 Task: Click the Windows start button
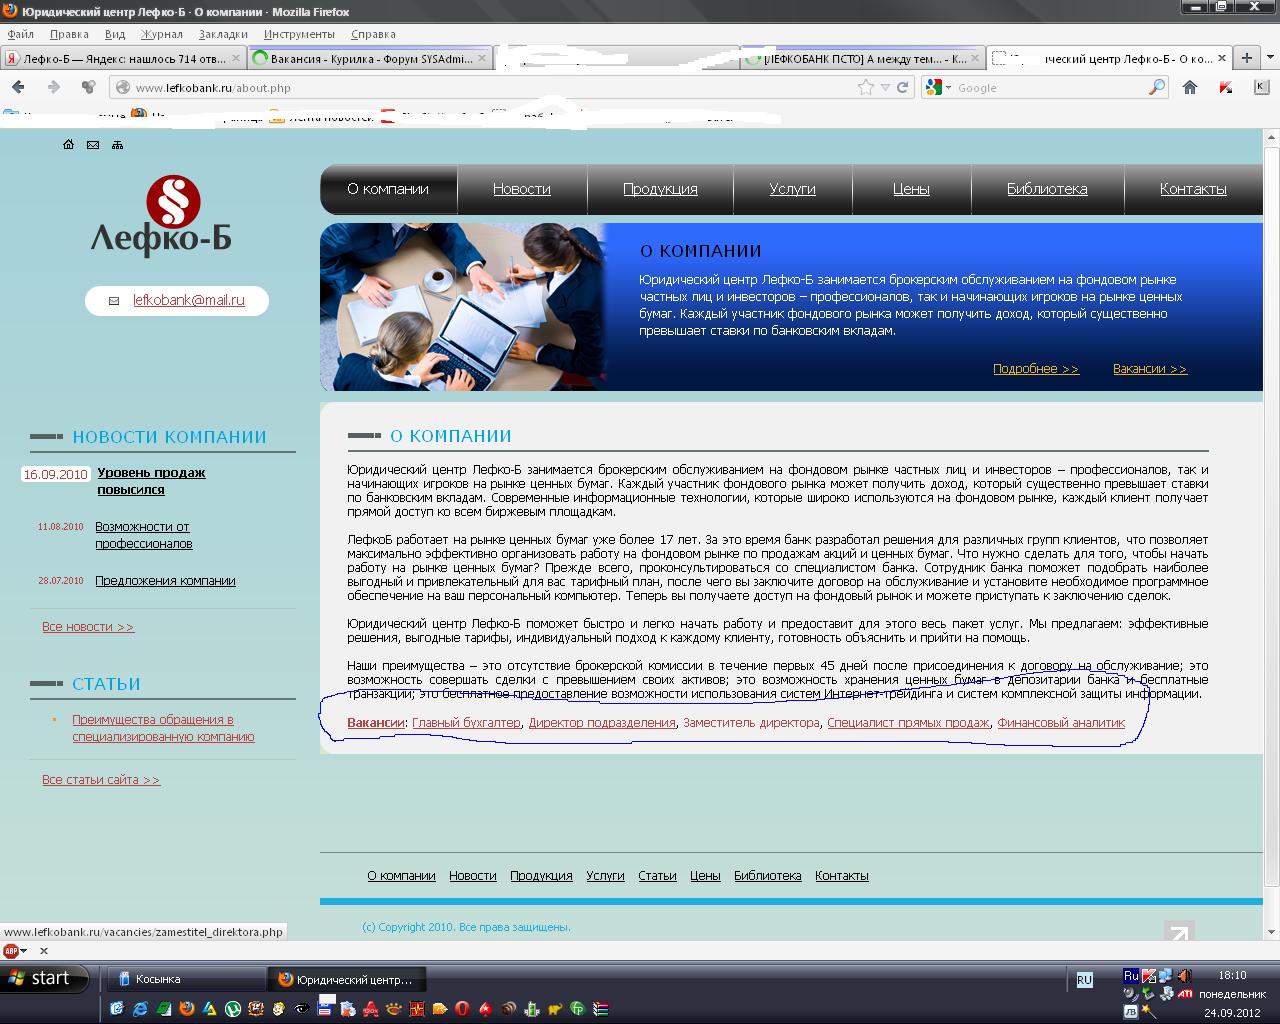[x=45, y=979]
